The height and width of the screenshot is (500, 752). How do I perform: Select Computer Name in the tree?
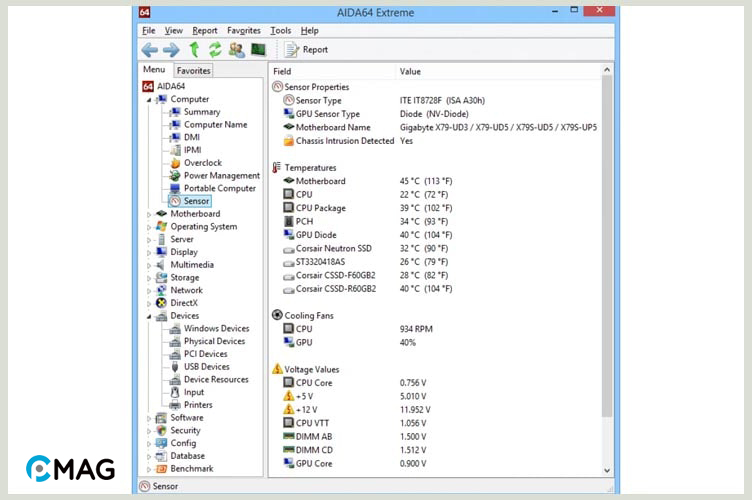click(x=215, y=125)
